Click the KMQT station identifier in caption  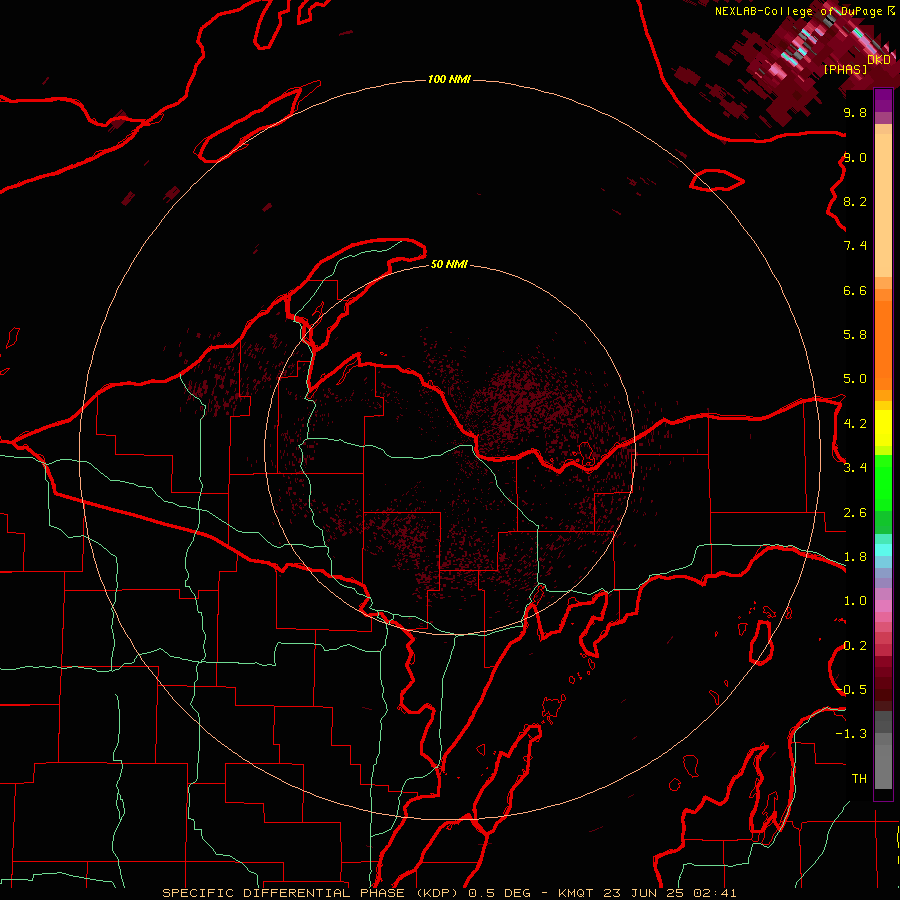(576, 893)
